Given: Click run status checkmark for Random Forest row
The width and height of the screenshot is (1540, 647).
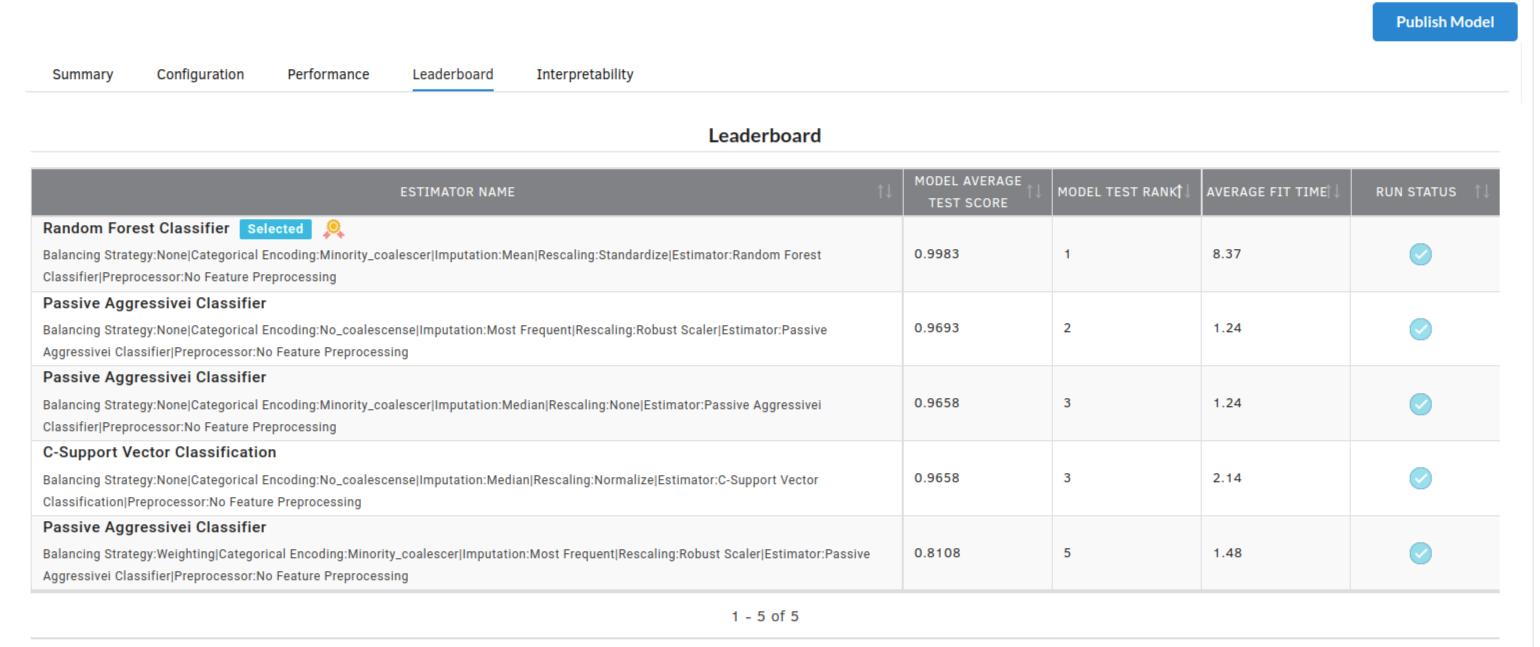Looking at the screenshot, I should point(1420,254).
